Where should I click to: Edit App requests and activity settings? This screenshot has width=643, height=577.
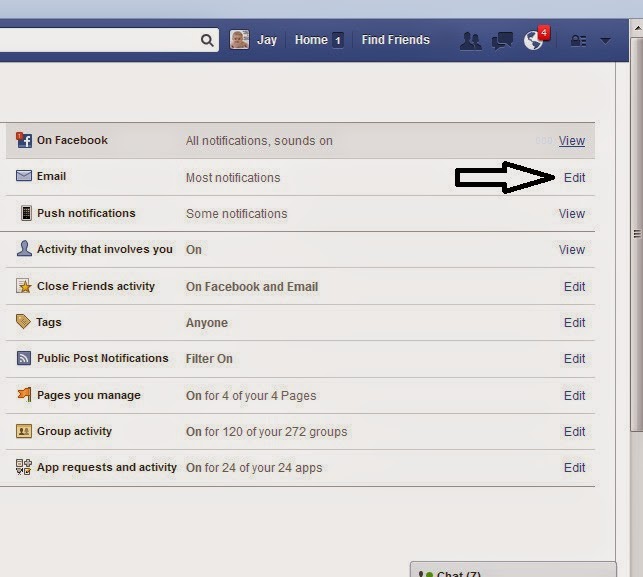(575, 468)
